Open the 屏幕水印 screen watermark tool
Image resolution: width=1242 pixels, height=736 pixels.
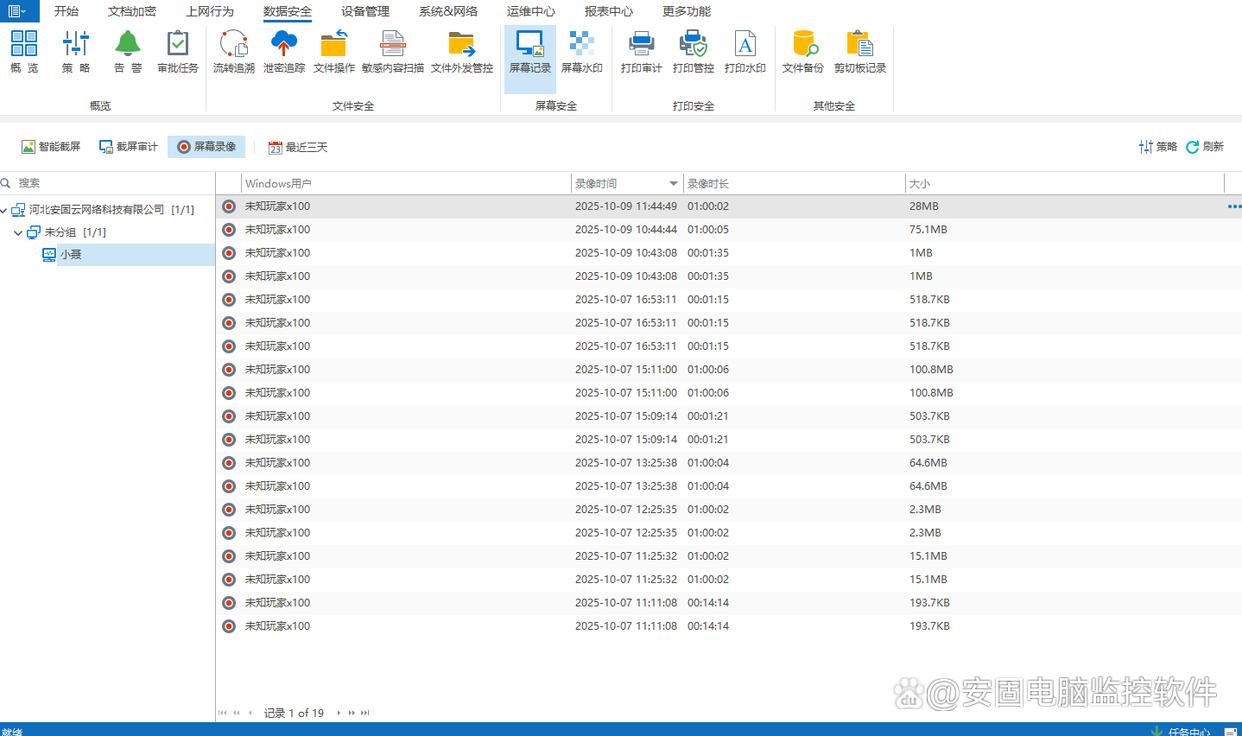coord(581,52)
